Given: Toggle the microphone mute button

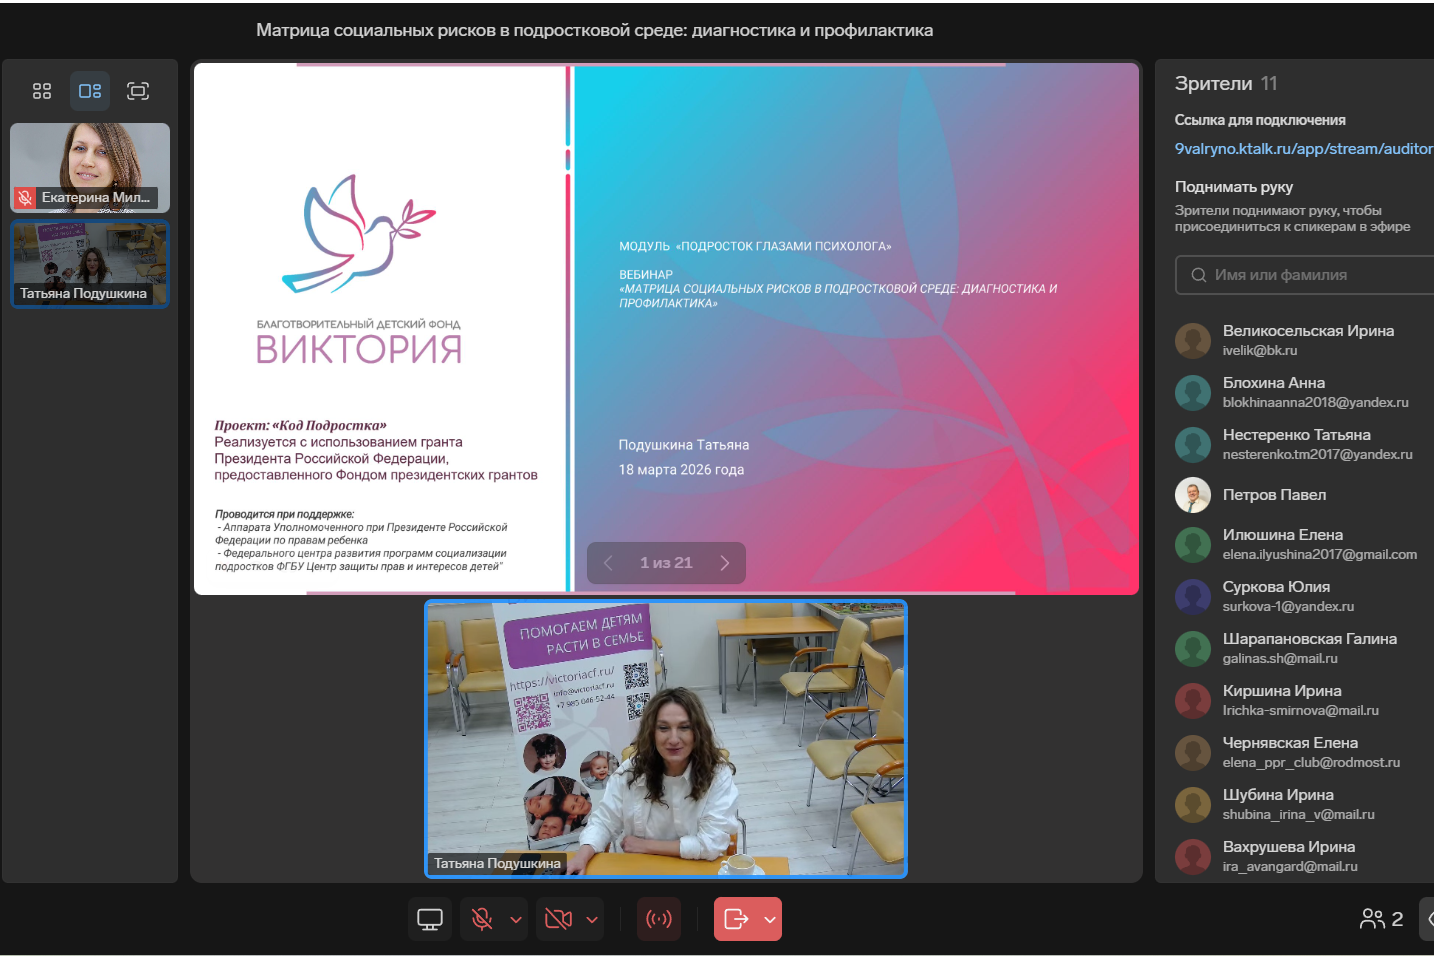Looking at the screenshot, I should point(482,919).
